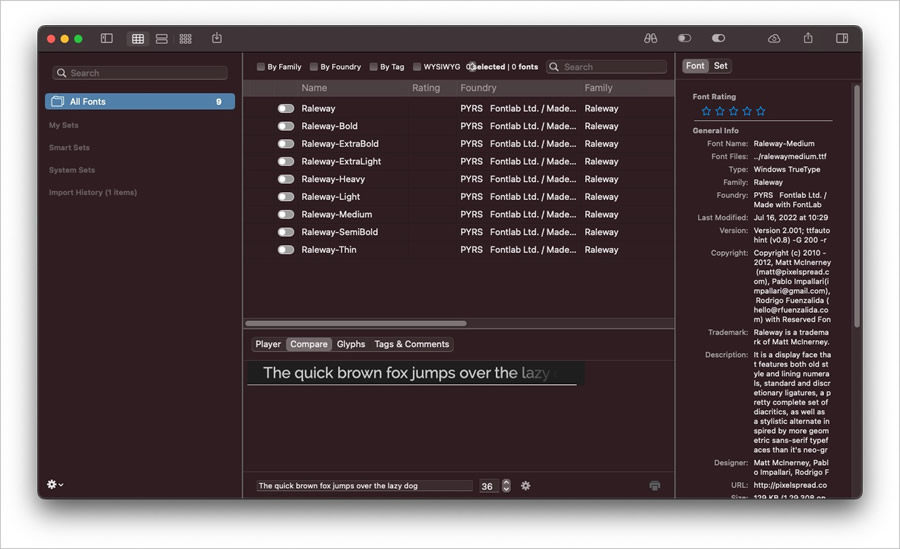Select All Fonts in the sidebar
Viewport: 900px width, 549px height.
(x=140, y=102)
